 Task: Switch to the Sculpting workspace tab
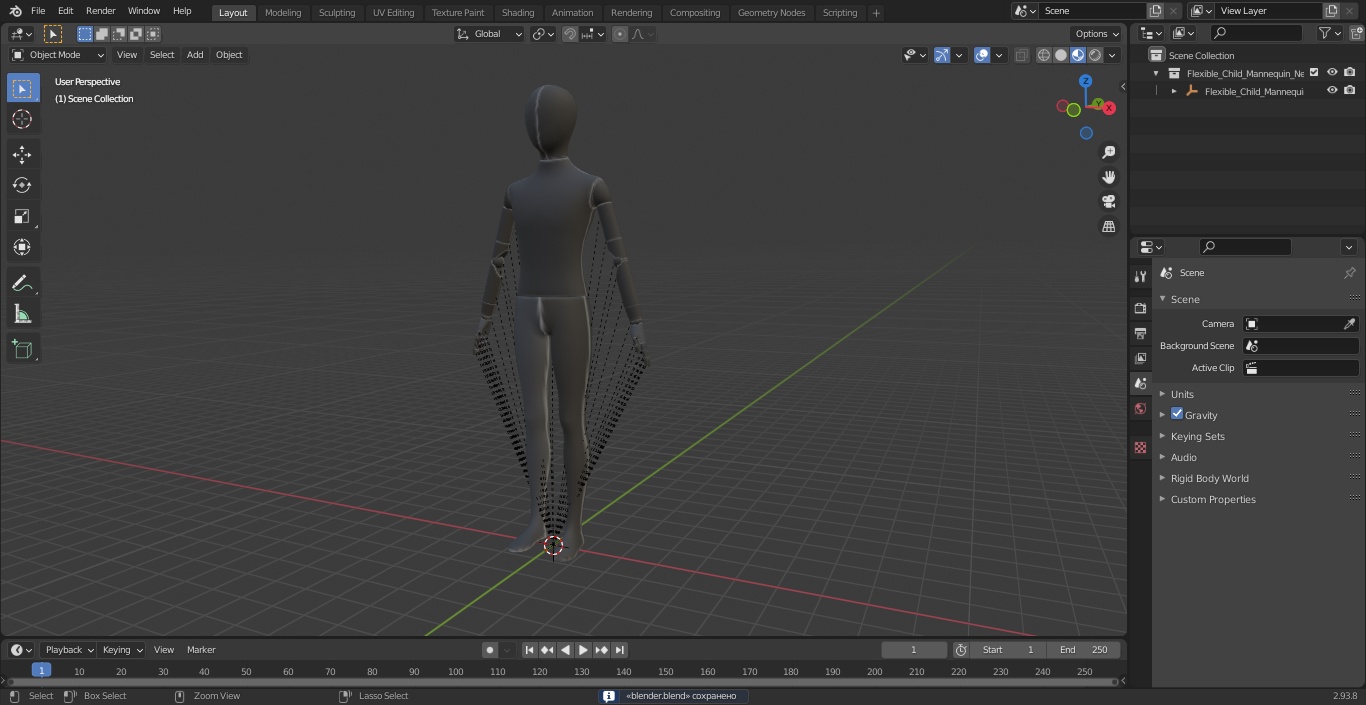[x=337, y=12]
